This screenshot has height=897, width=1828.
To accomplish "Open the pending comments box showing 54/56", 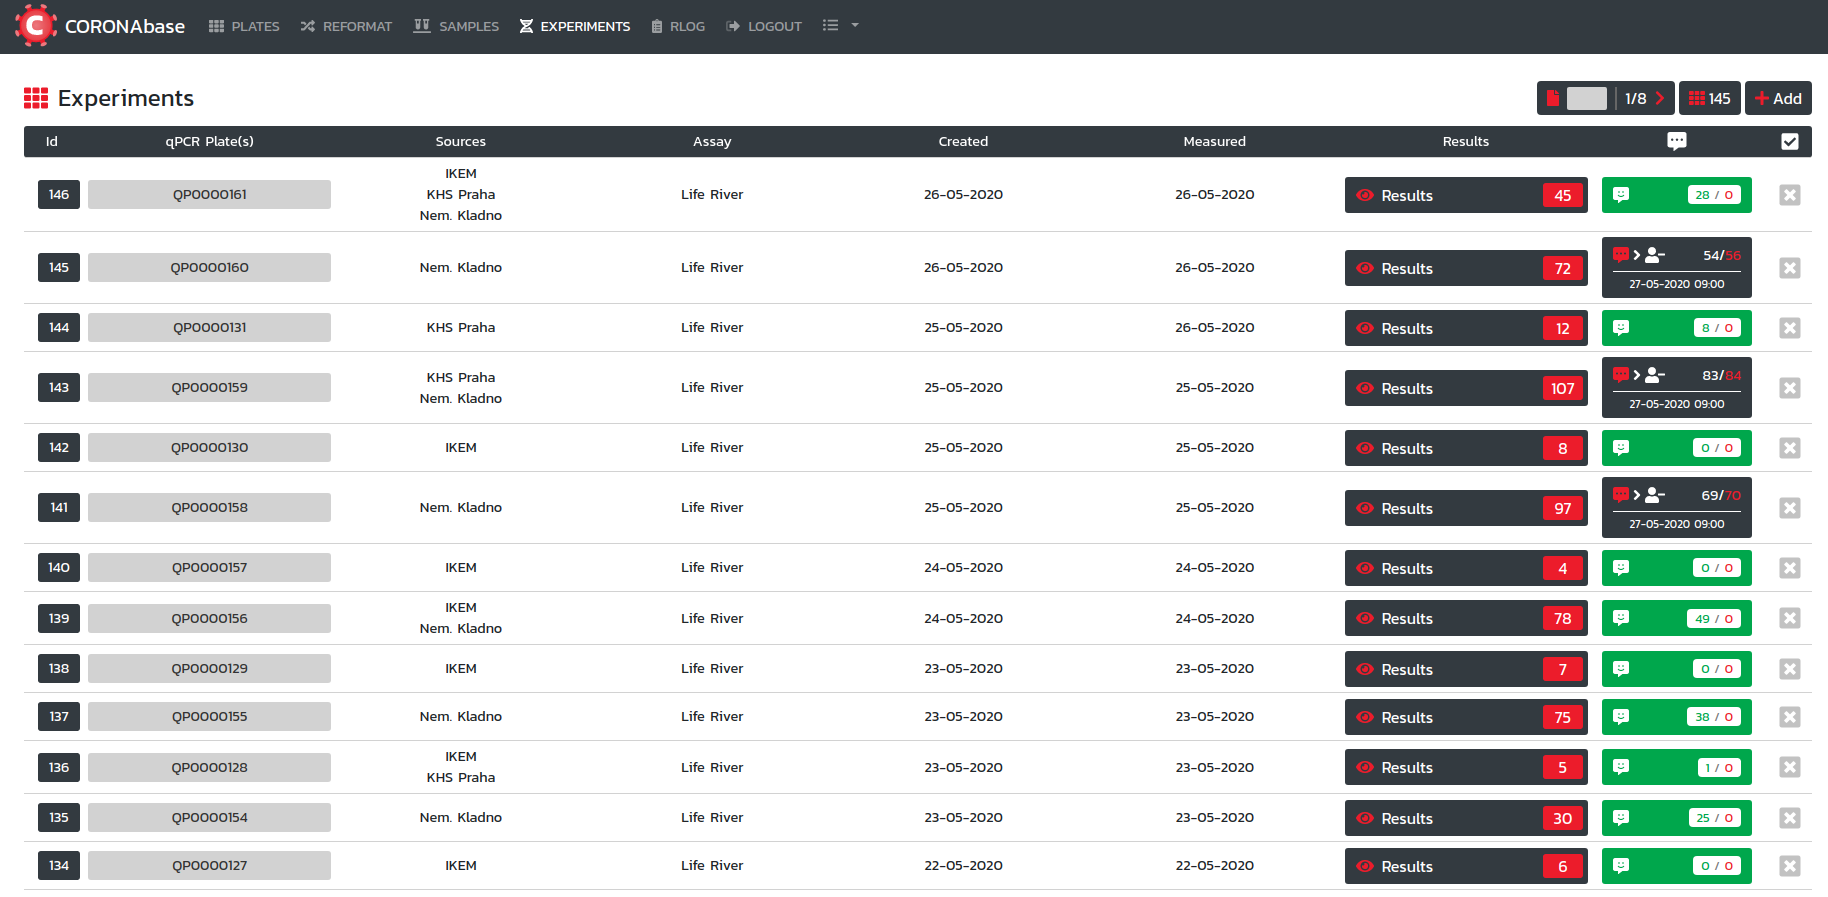I will click(x=1676, y=268).
